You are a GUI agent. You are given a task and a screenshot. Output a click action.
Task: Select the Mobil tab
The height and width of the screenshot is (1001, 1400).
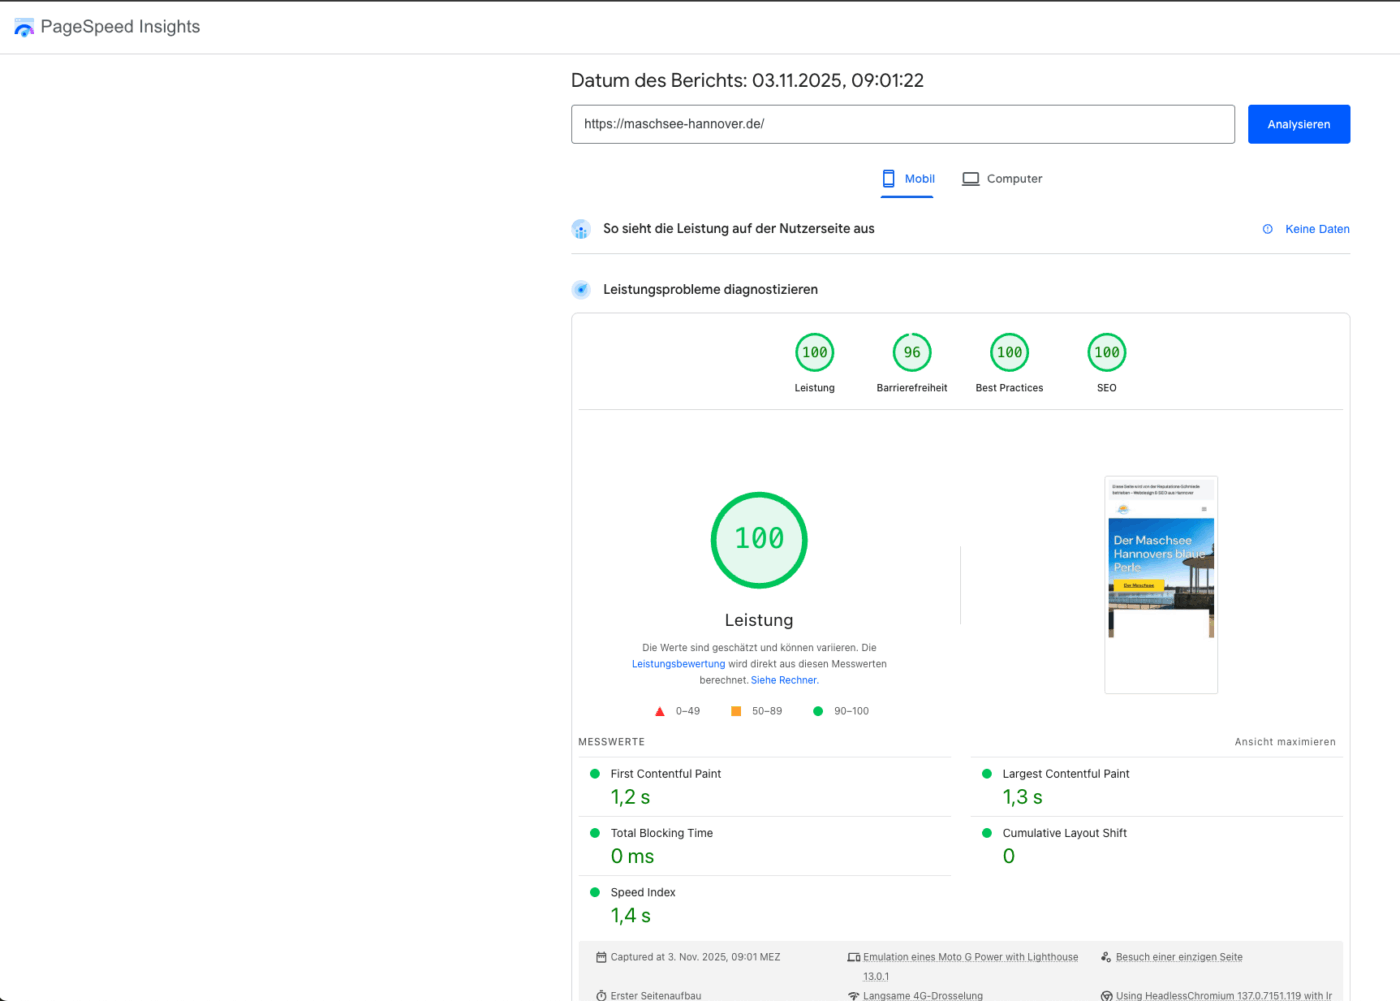[x=908, y=179]
